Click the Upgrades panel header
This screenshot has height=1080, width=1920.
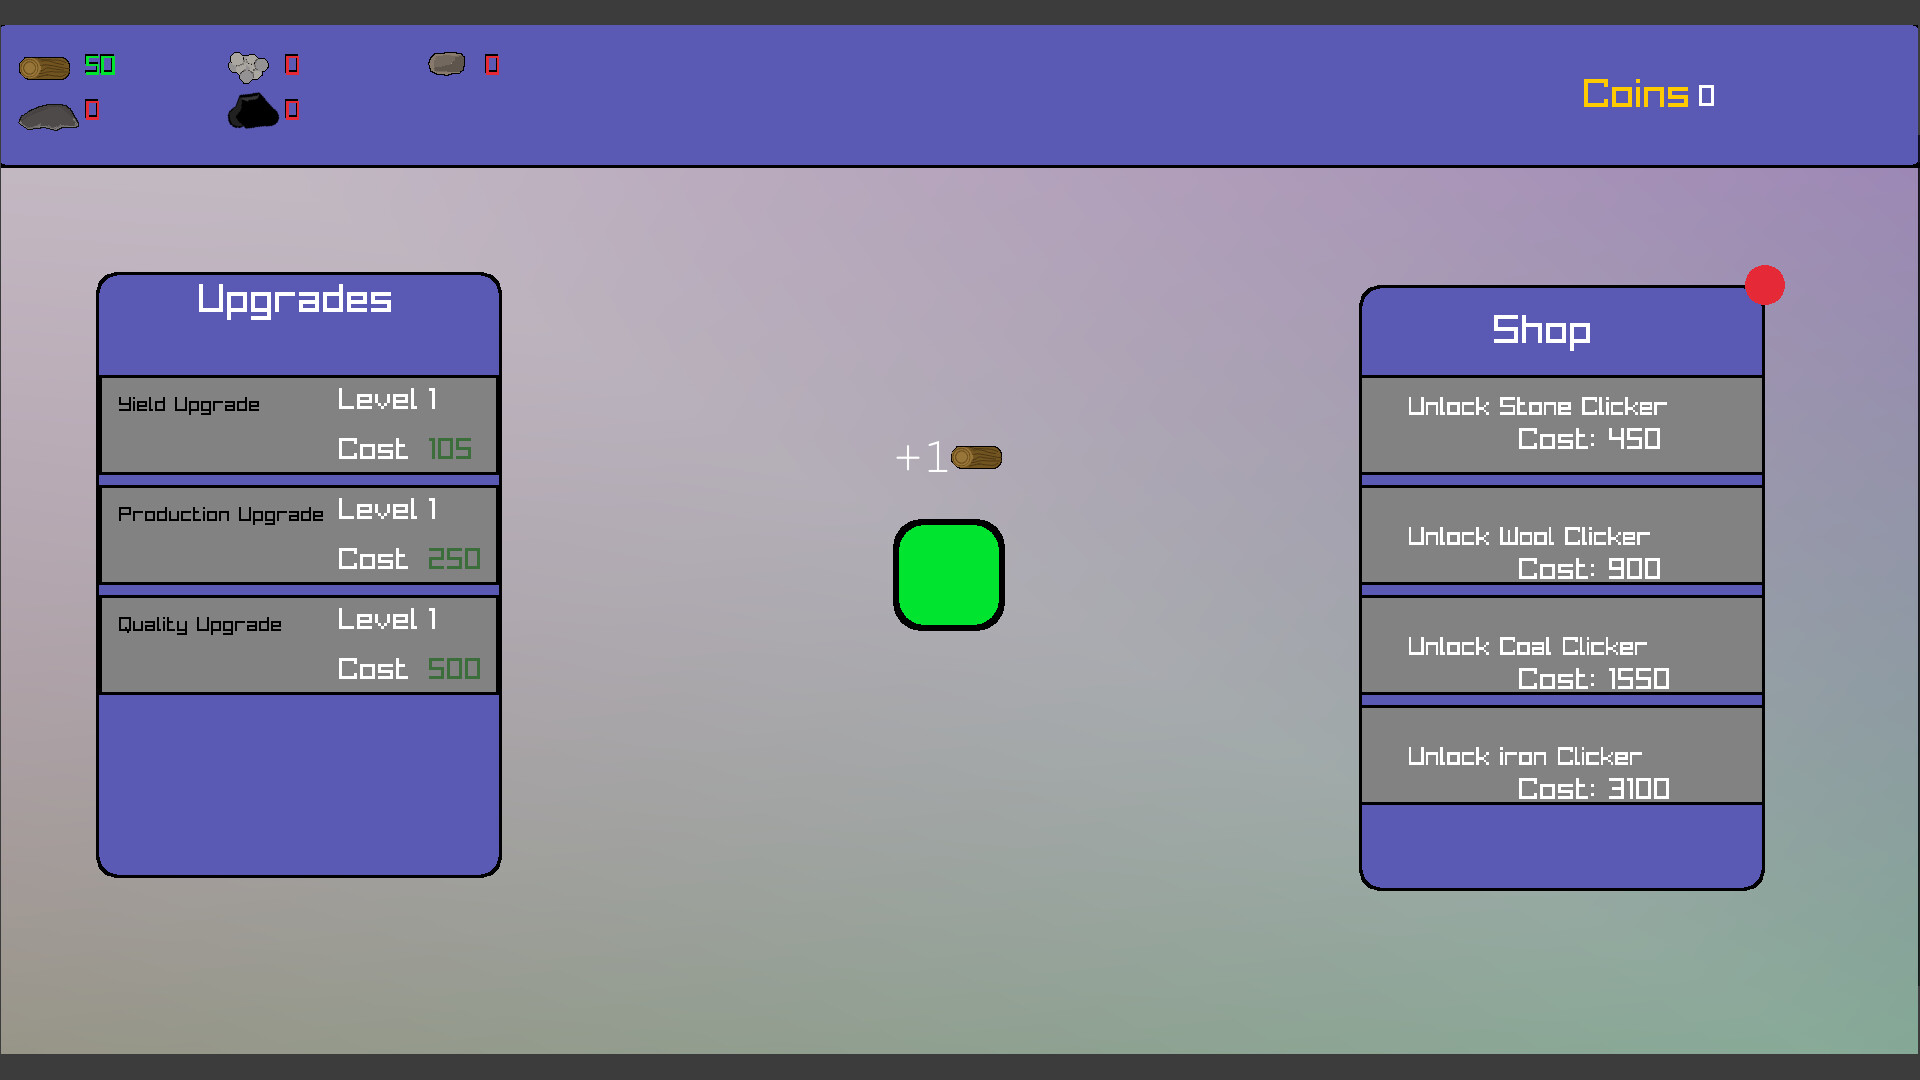(295, 300)
